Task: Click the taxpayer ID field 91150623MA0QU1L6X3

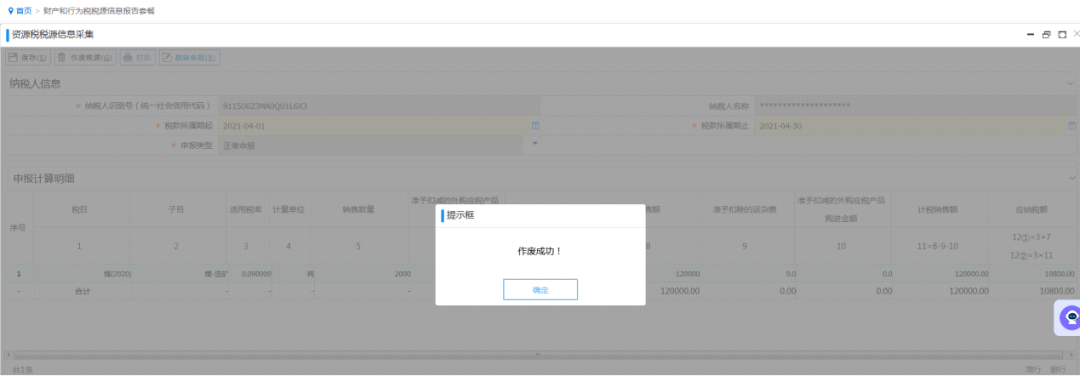Action: click(379, 106)
